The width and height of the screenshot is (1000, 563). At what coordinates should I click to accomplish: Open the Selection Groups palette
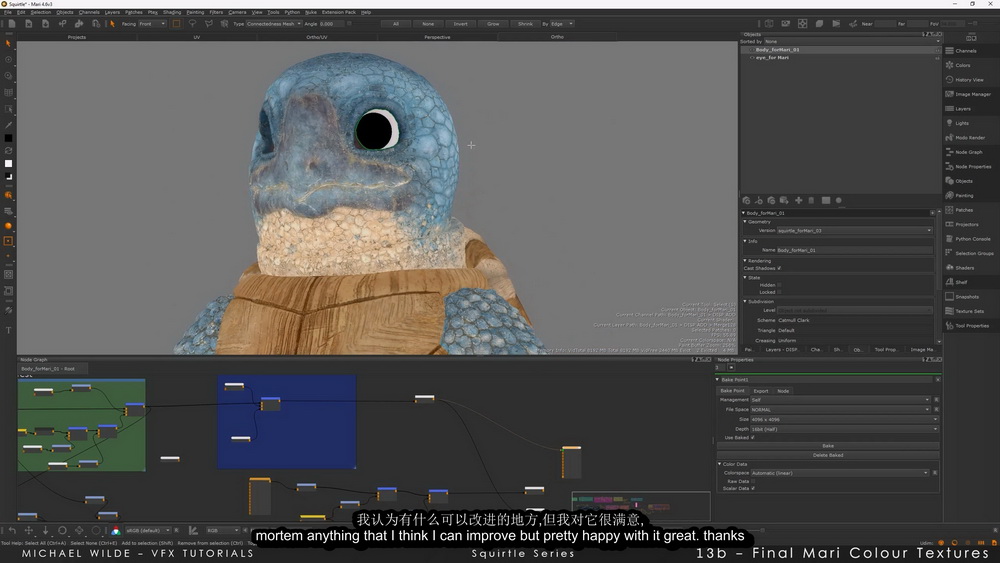(974, 253)
